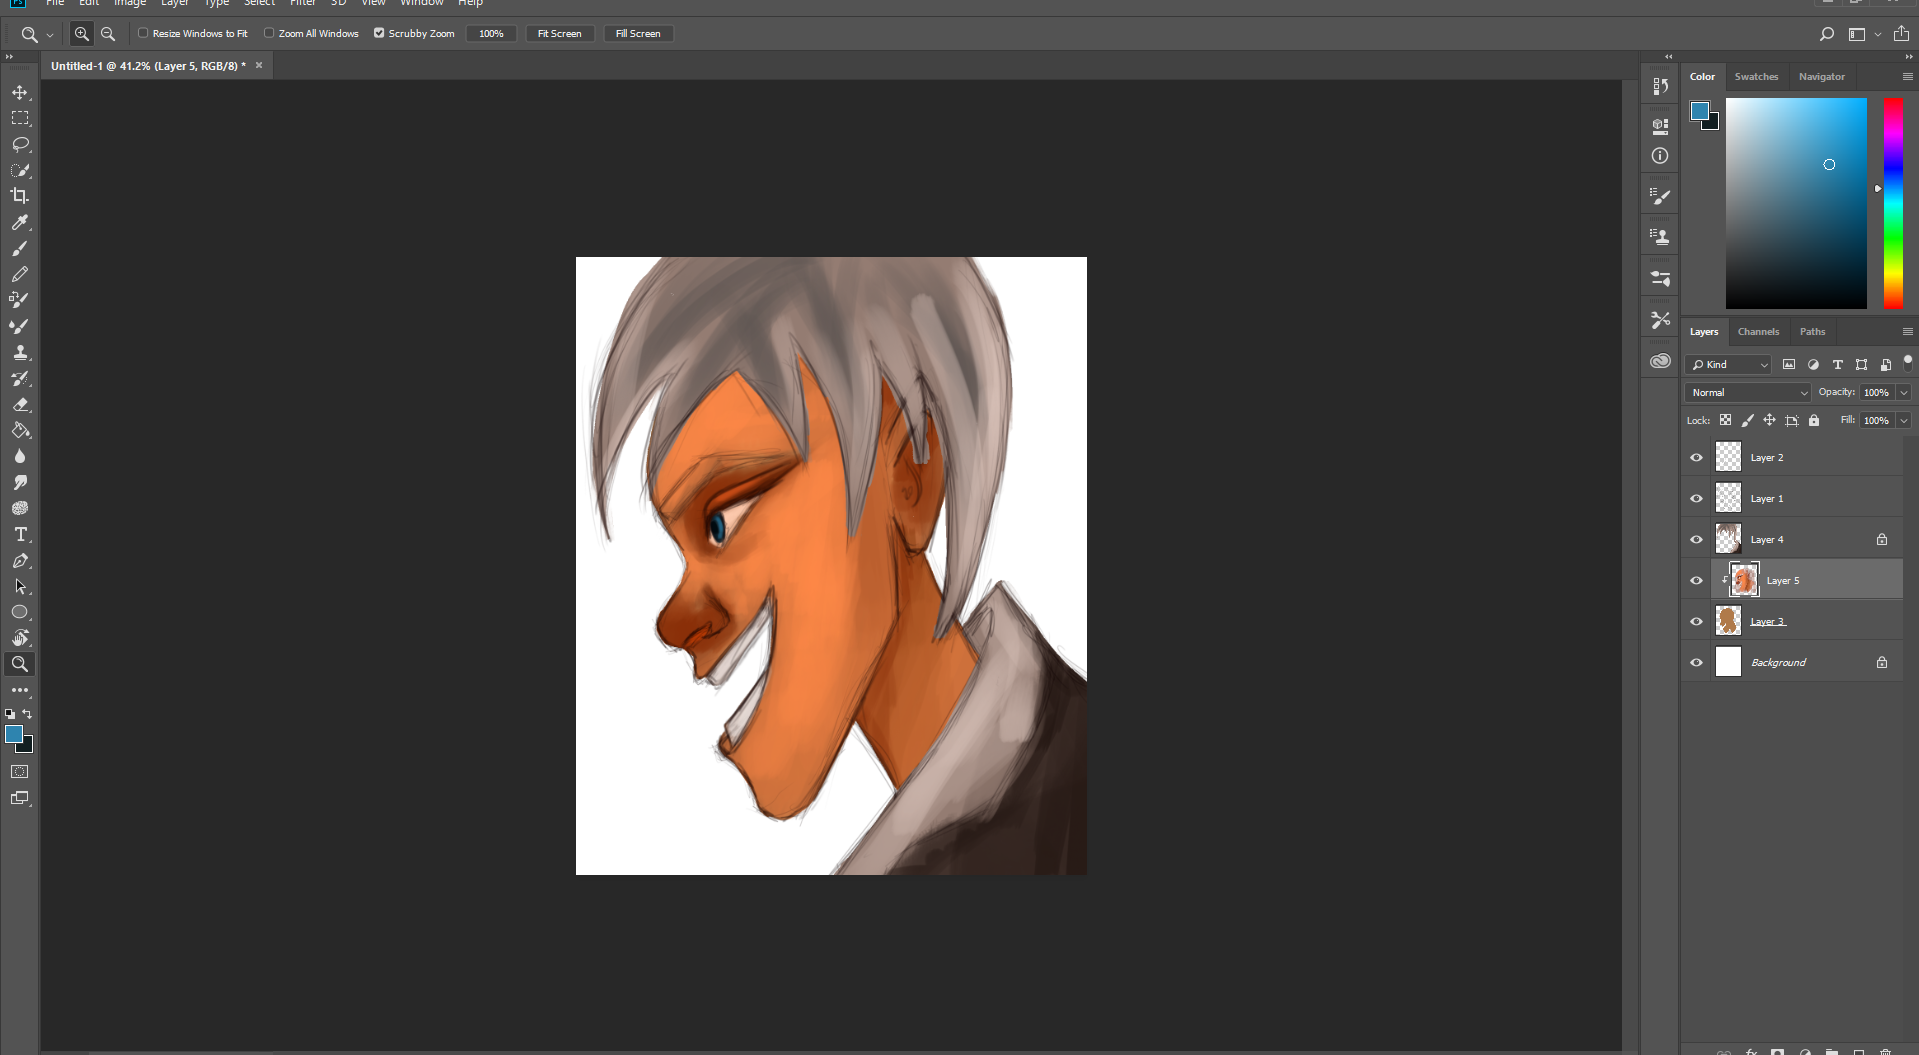Viewport: 1919px width, 1055px height.
Task: Open the search icon in options bar
Action: pyautogui.click(x=1827, y=34)
